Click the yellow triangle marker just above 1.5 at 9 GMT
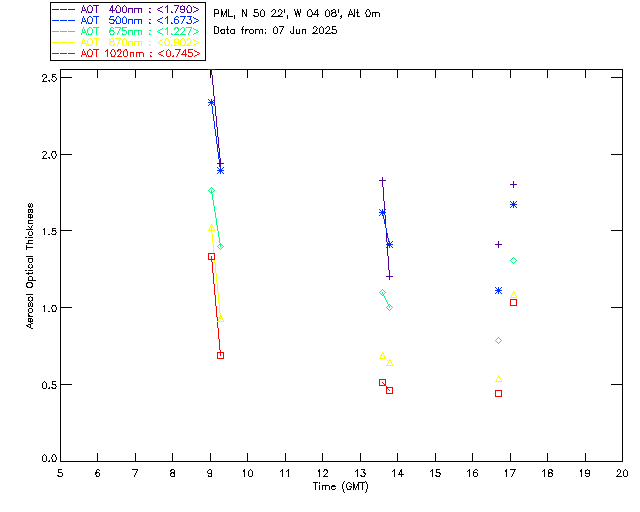This screenshot has width=640, height=512. [211, 228]
